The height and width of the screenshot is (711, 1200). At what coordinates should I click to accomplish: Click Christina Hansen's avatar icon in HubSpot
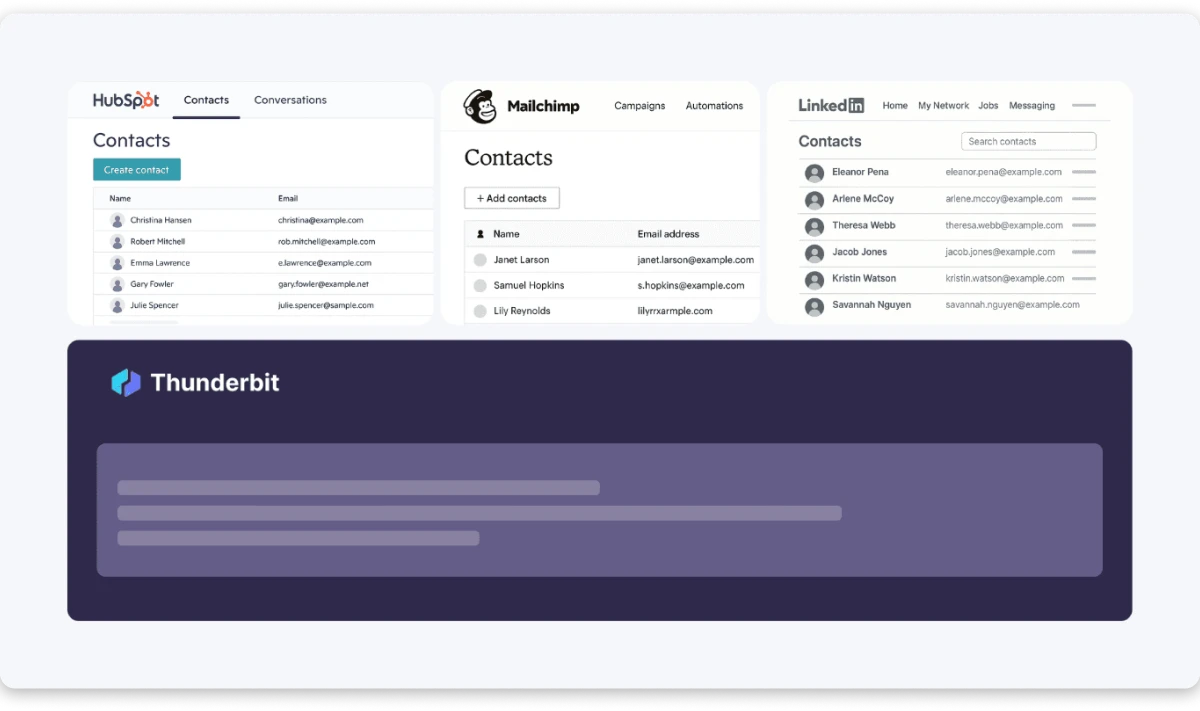tap(118, 220)
